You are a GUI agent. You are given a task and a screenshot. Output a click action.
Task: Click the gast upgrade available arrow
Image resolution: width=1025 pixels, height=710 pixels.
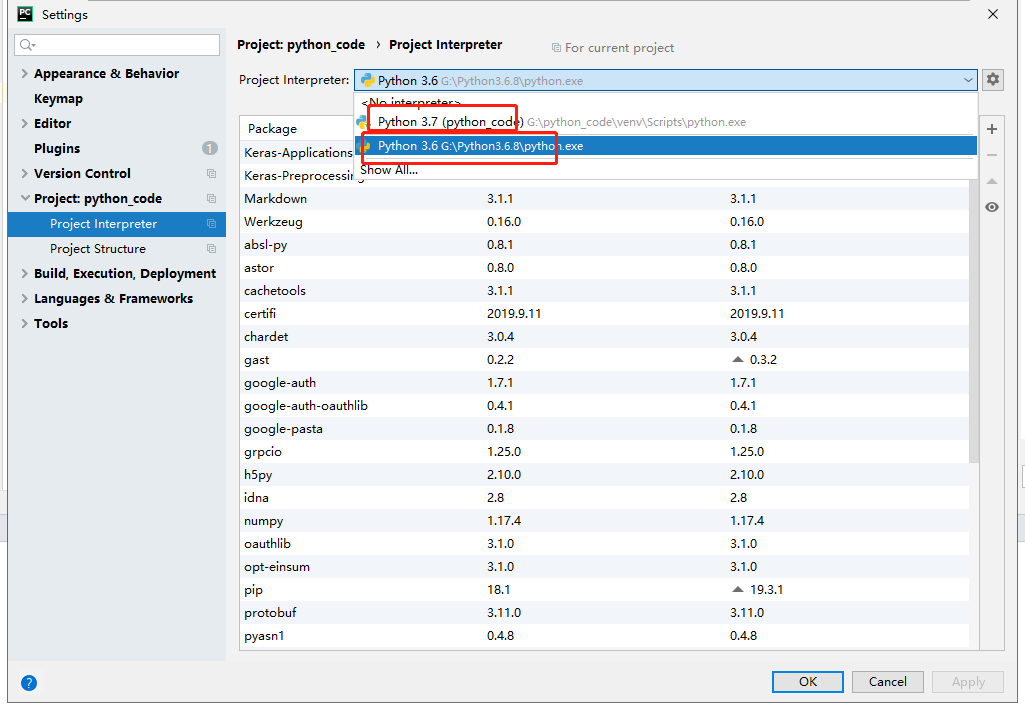(738, 359)
